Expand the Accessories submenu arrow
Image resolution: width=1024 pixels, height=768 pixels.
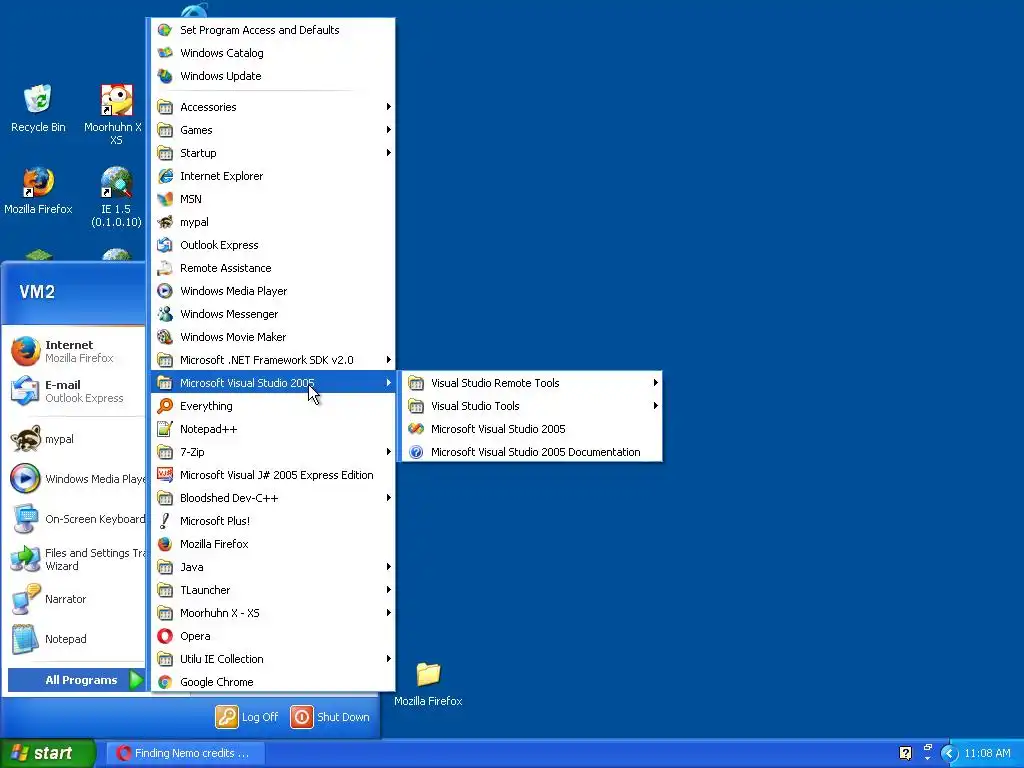(389, 106)
